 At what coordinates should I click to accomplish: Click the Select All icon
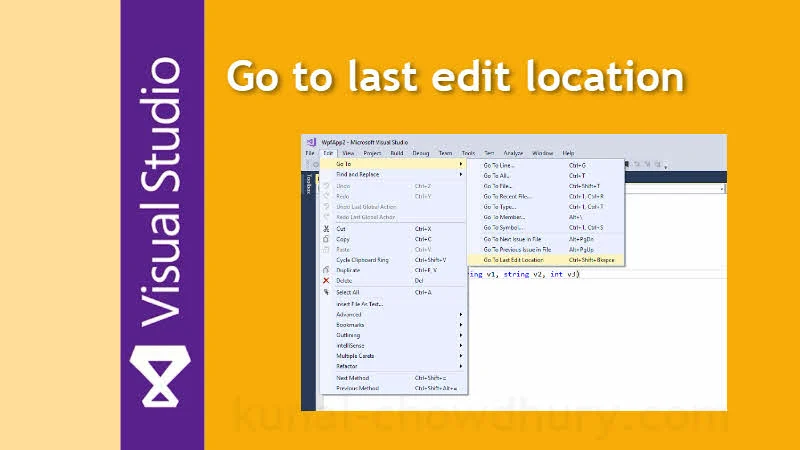tap(326, 292)
